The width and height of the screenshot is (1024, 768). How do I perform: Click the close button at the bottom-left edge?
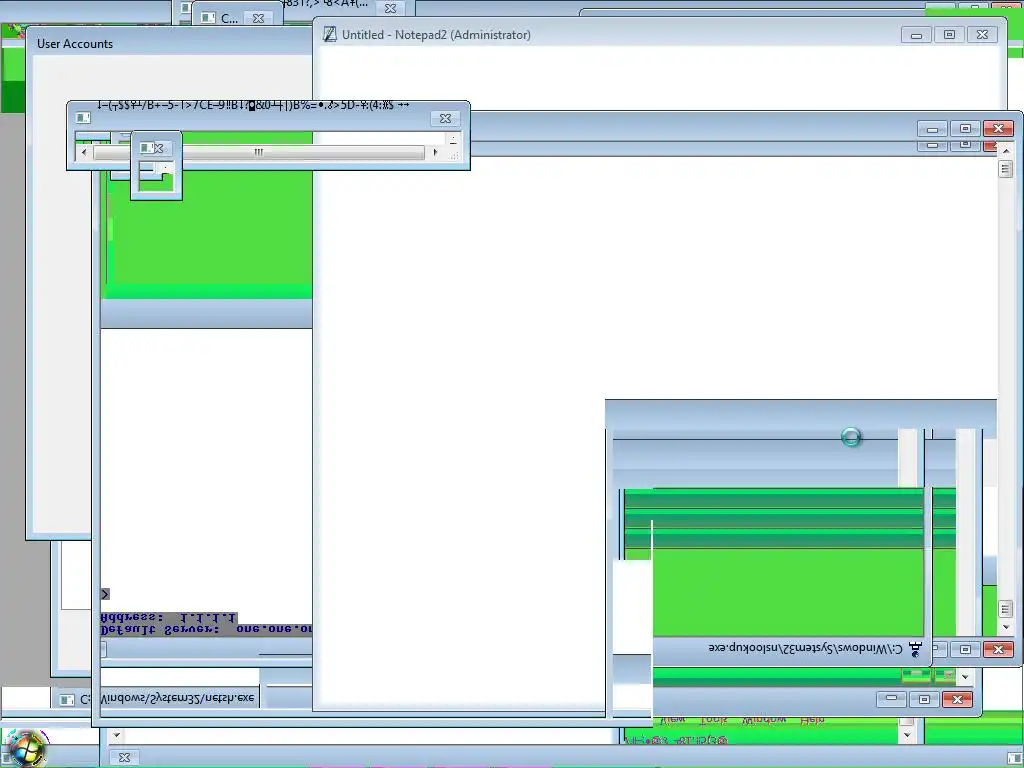coord(124,757)
